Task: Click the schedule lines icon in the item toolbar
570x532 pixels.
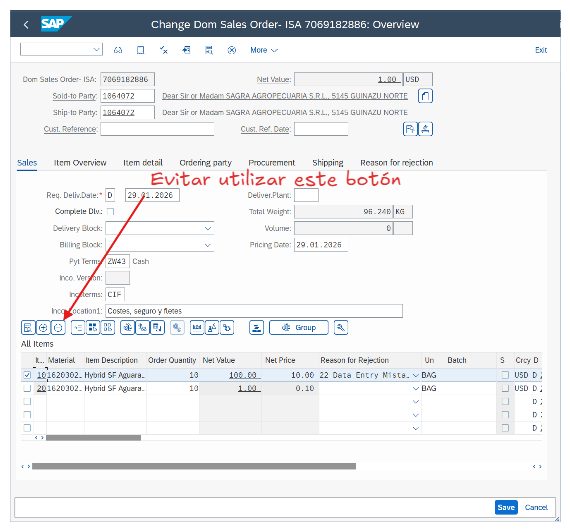Action: pyautogui.click(x=157, y=328)
